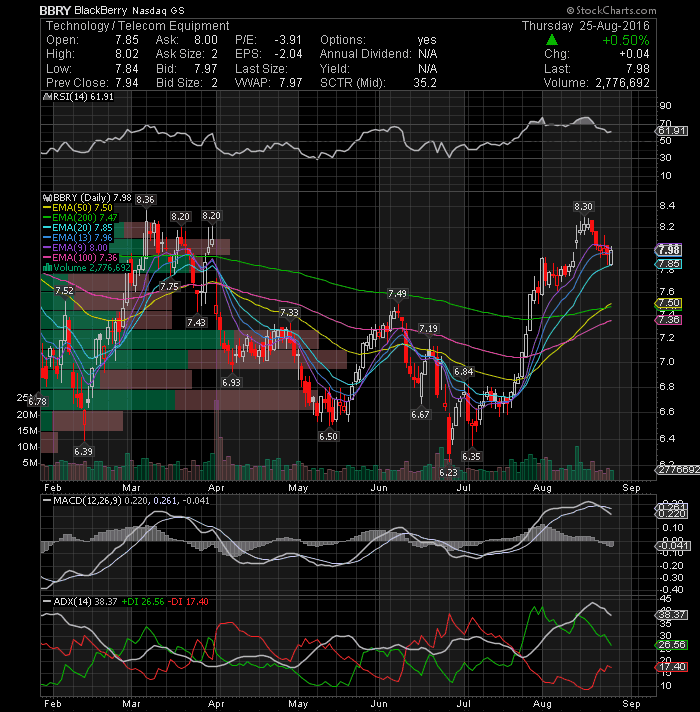Click the 7.49 June peak price label
Image resolution: width=700 pixels, height=712 pixels.
[397, 293]
